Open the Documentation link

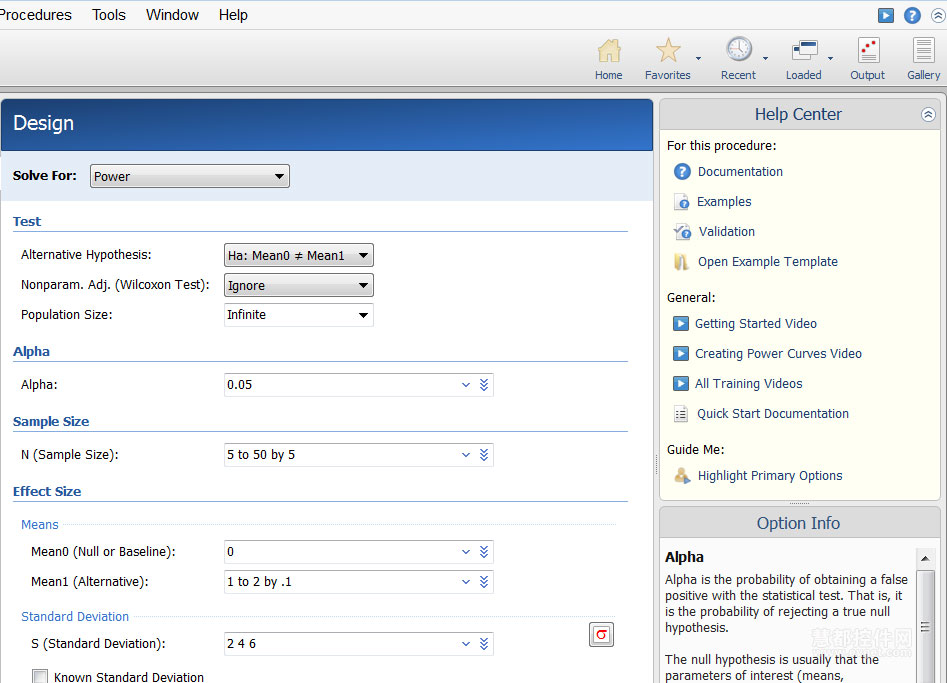click(x=740, y=172)
